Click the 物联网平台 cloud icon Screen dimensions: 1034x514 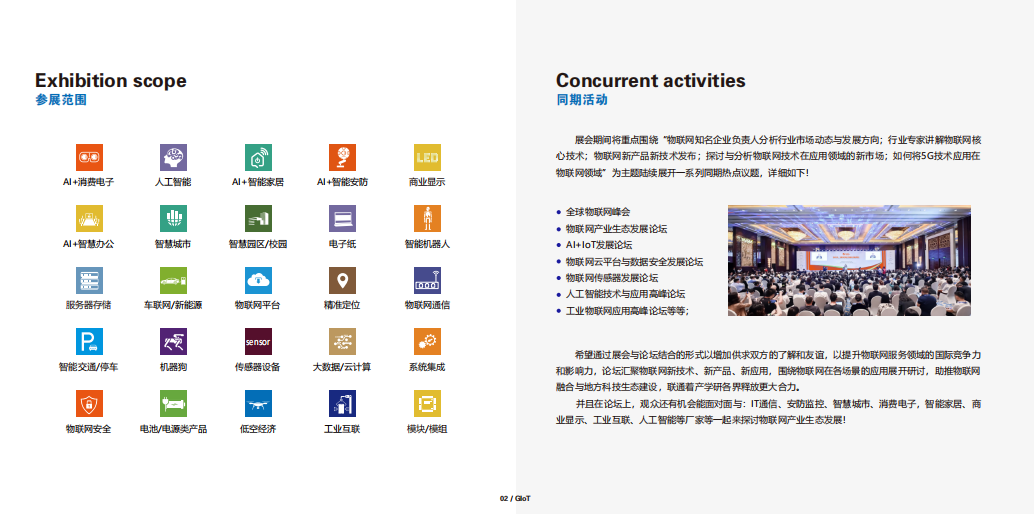(x=258, y=280)
